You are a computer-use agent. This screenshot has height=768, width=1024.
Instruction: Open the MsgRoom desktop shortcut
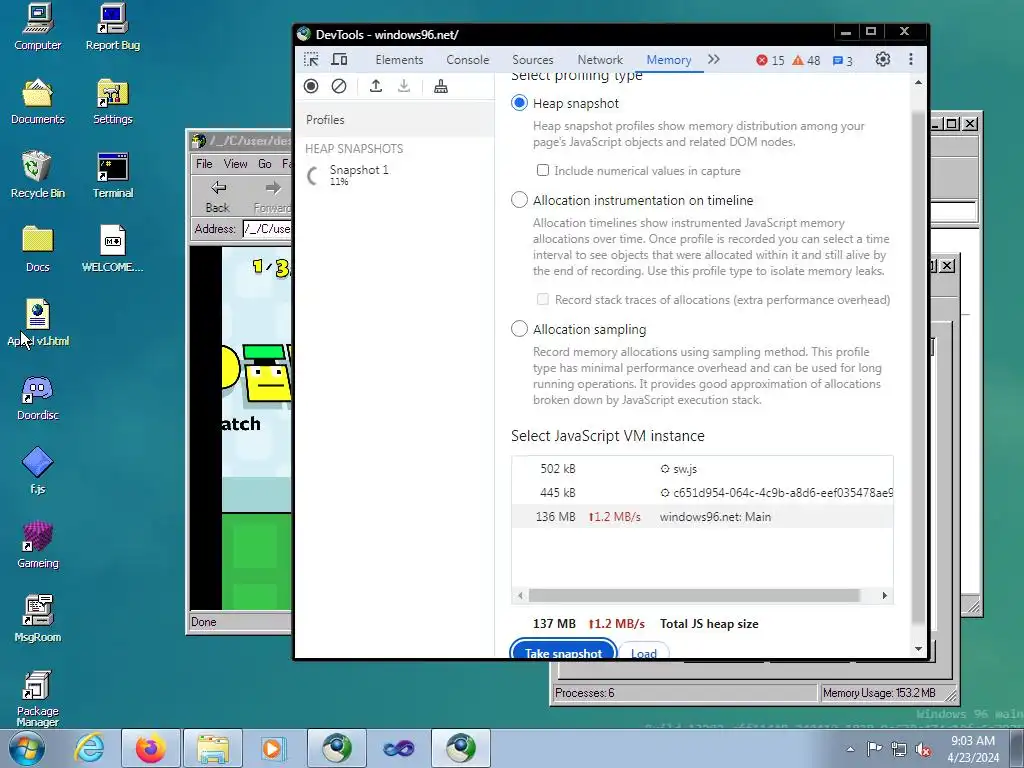click(x=37, y=619)
